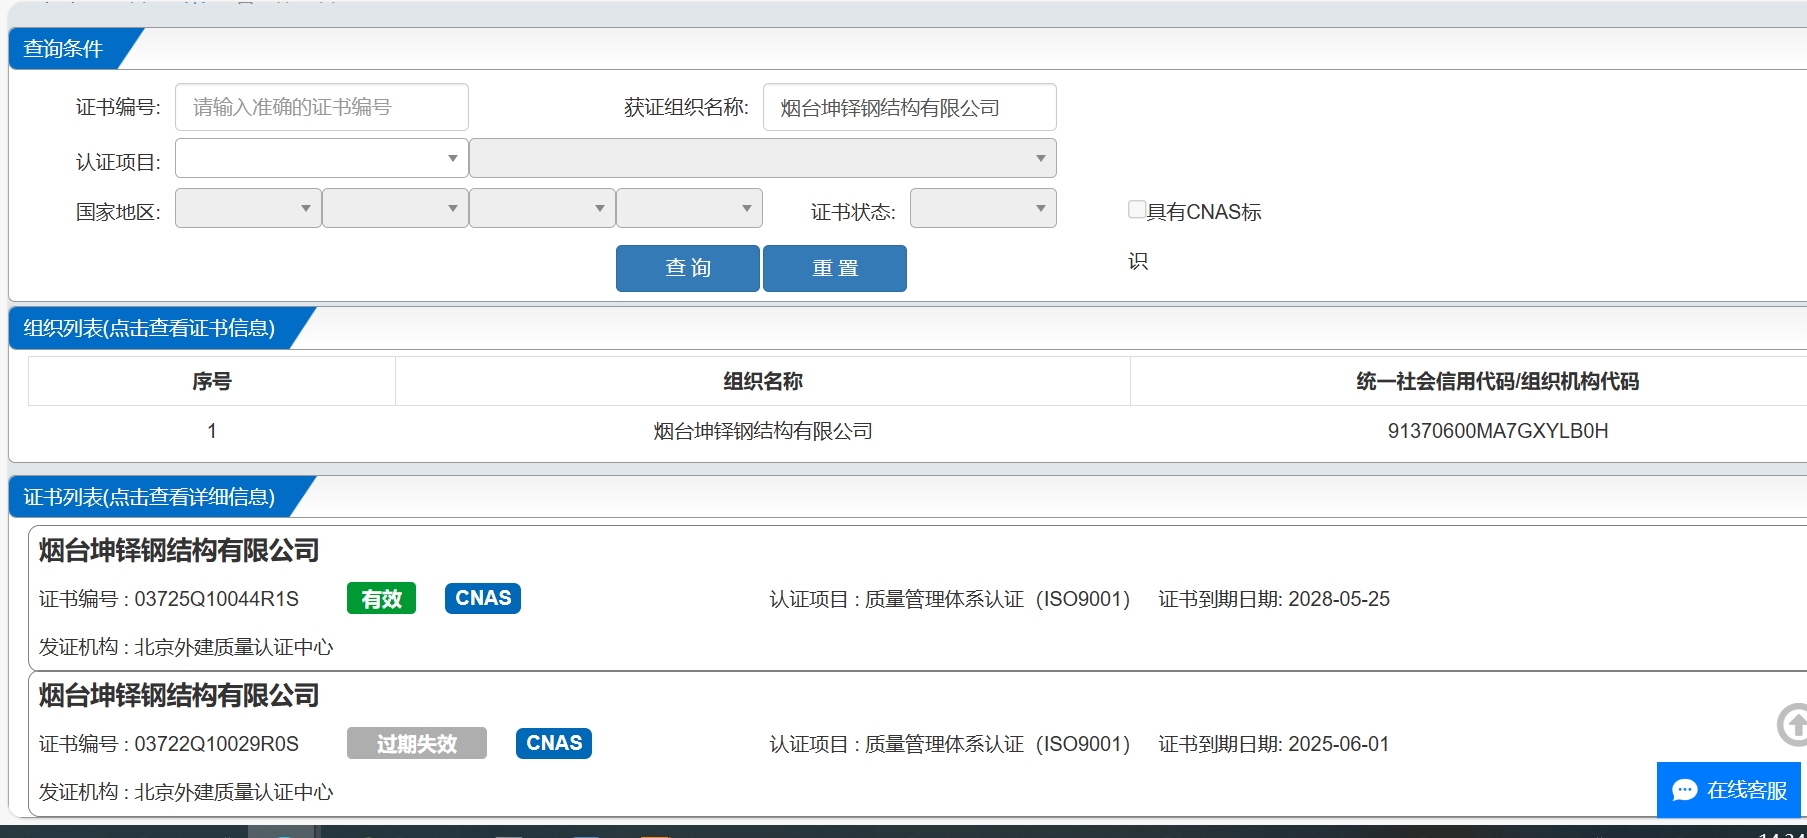
Task: Click the 组织名称 column header
Action: [763, 381]
